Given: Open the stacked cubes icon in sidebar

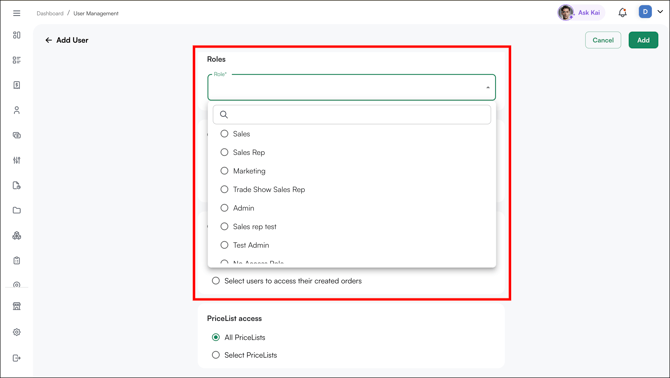Looking at the screenshot, I should click(x=17, y=235).
